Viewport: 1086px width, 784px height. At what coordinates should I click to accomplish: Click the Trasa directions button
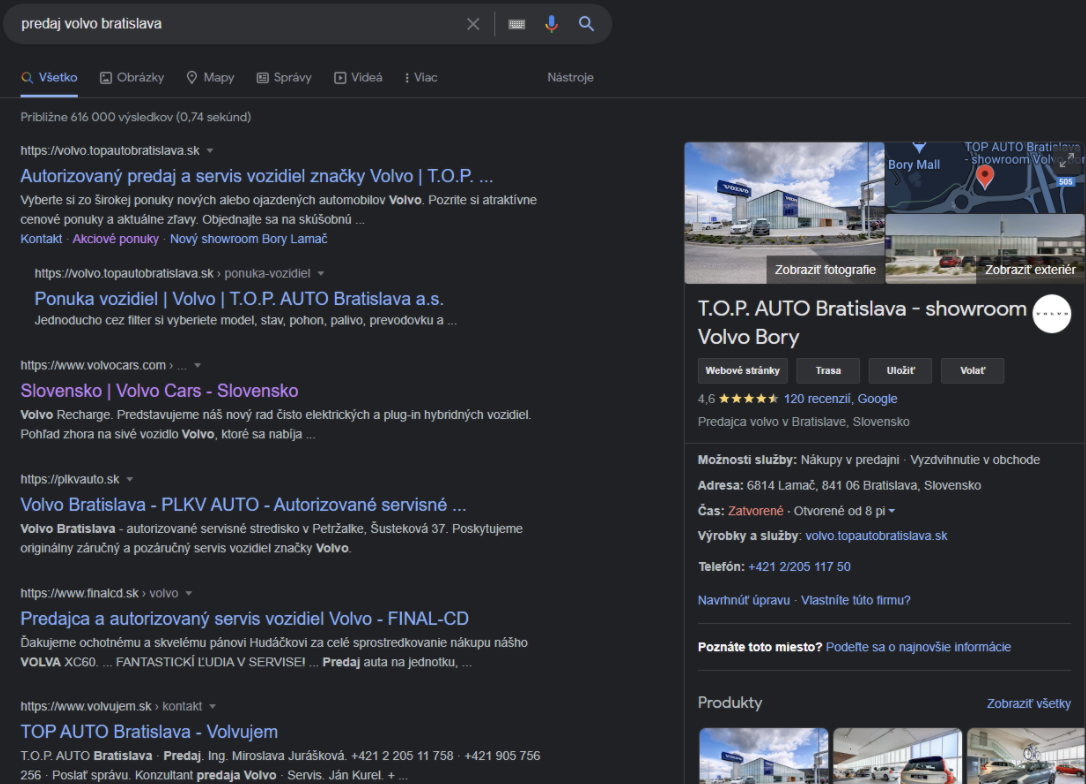[828, 371]
